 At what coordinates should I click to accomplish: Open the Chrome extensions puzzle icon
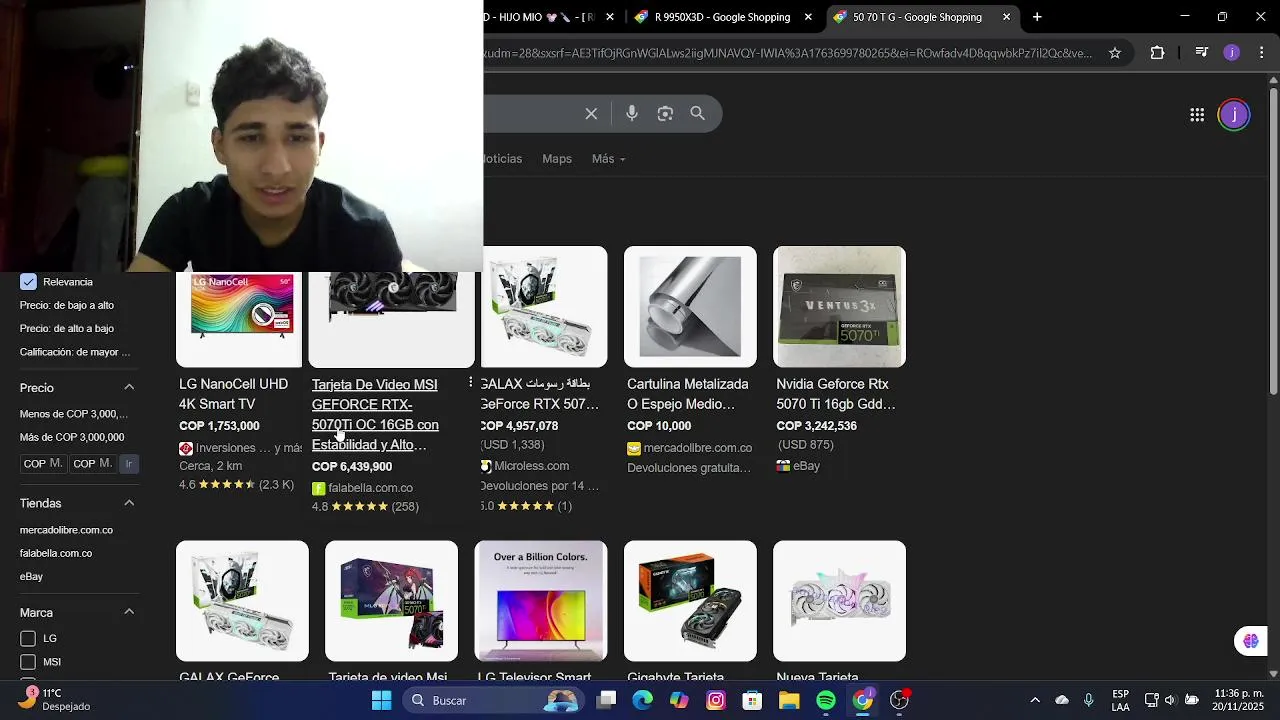(x=1157, y=53)
